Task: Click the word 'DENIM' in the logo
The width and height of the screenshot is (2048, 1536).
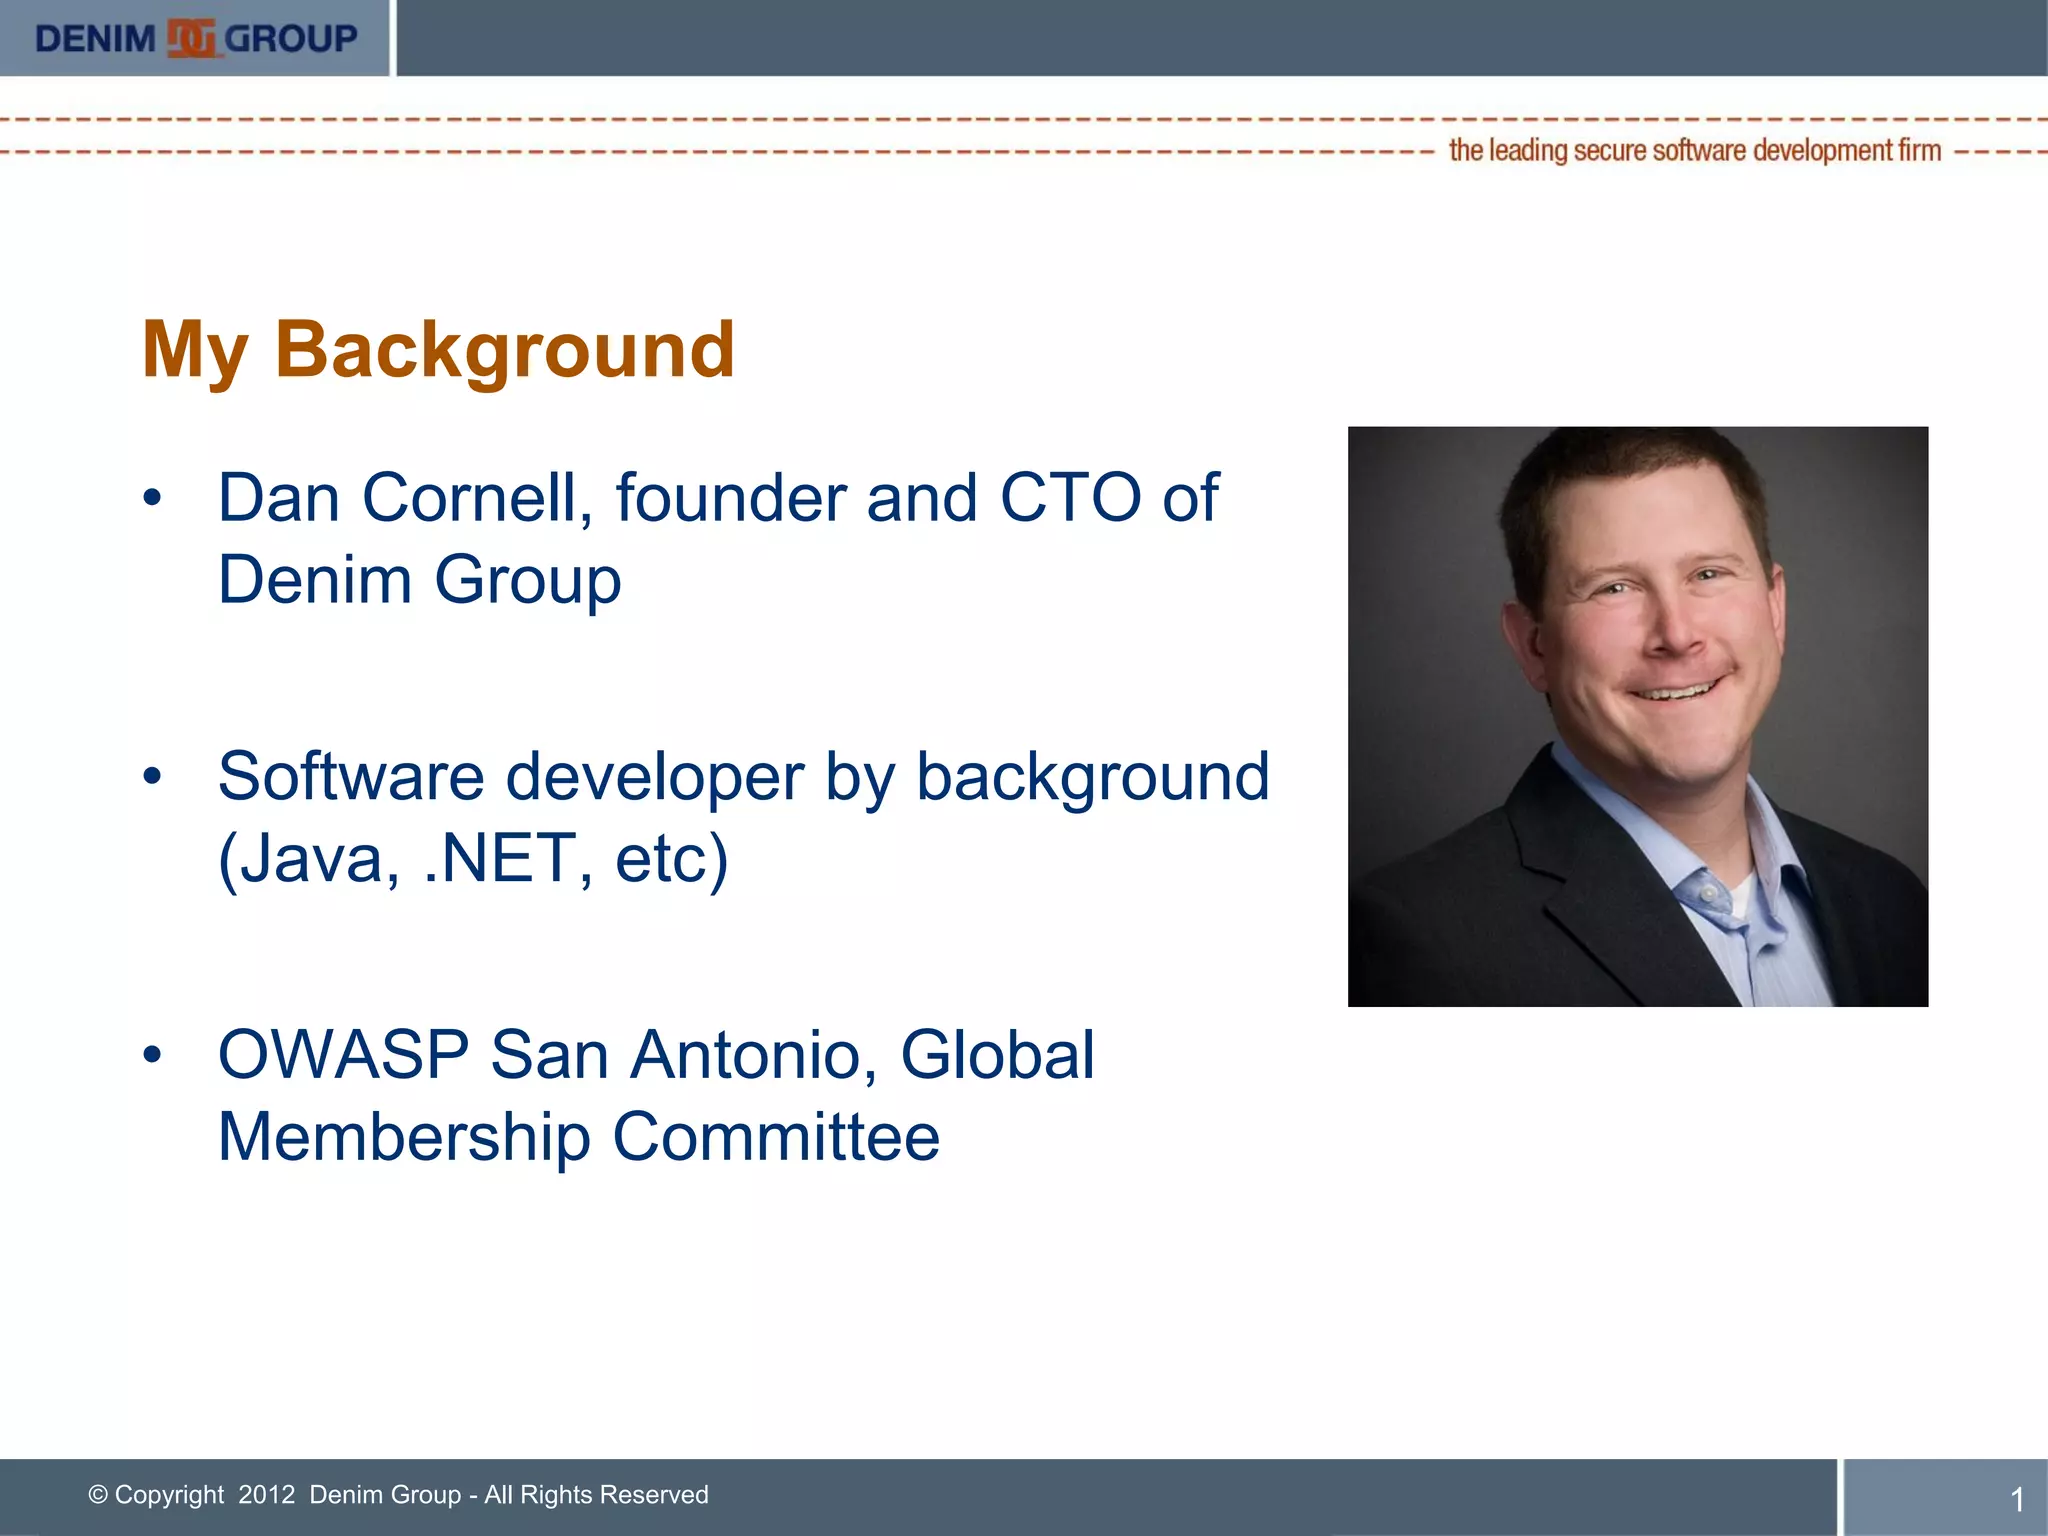Action: (x=95, y=39)
